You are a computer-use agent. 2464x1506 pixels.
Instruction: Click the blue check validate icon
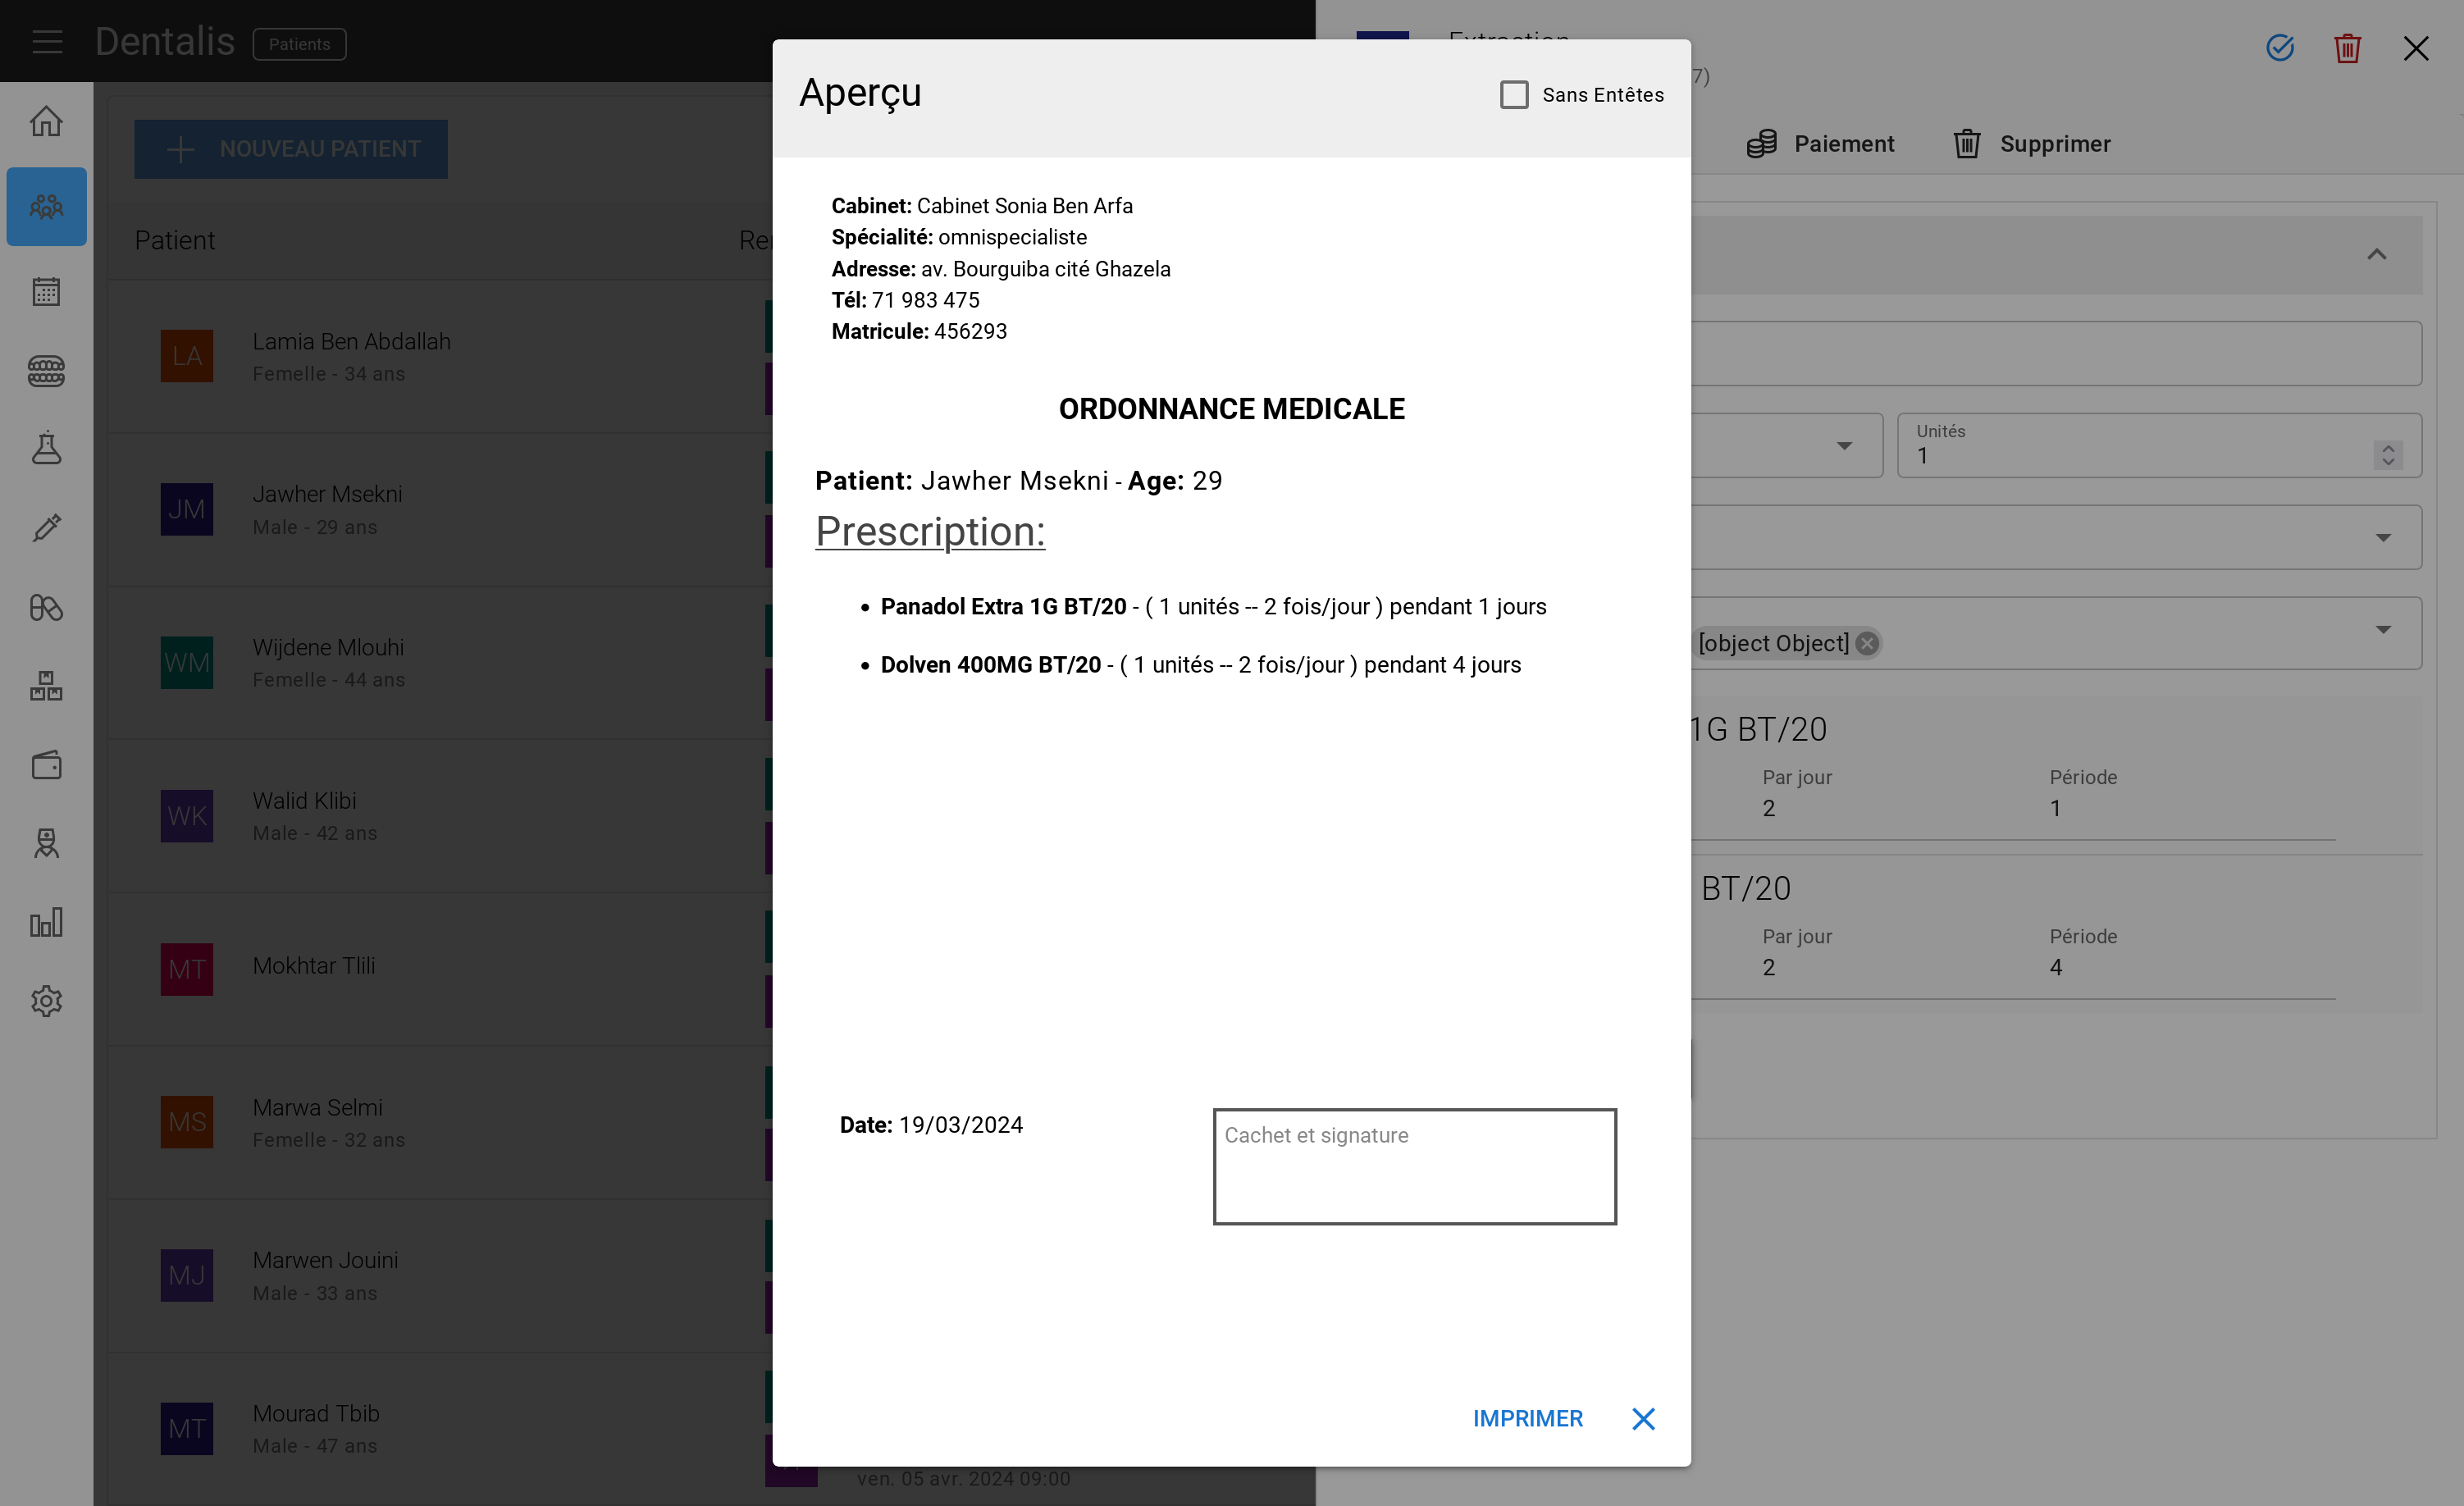click(x=2280, y=47)
